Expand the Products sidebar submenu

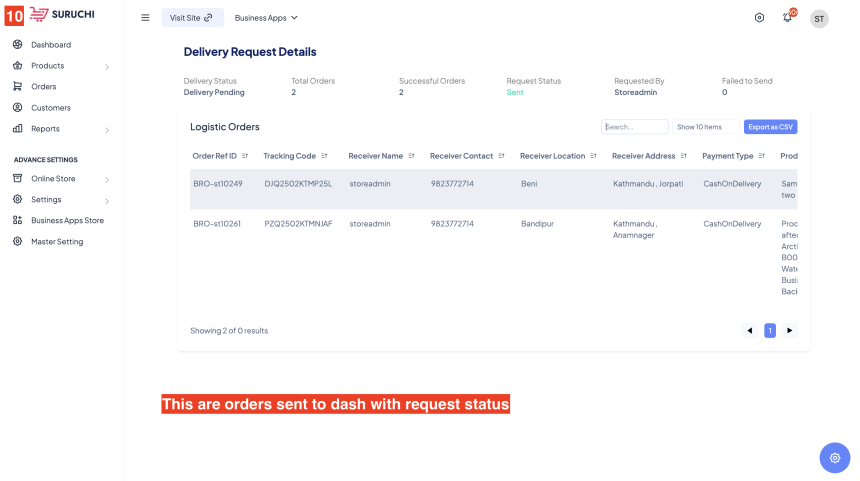[107, 67]
